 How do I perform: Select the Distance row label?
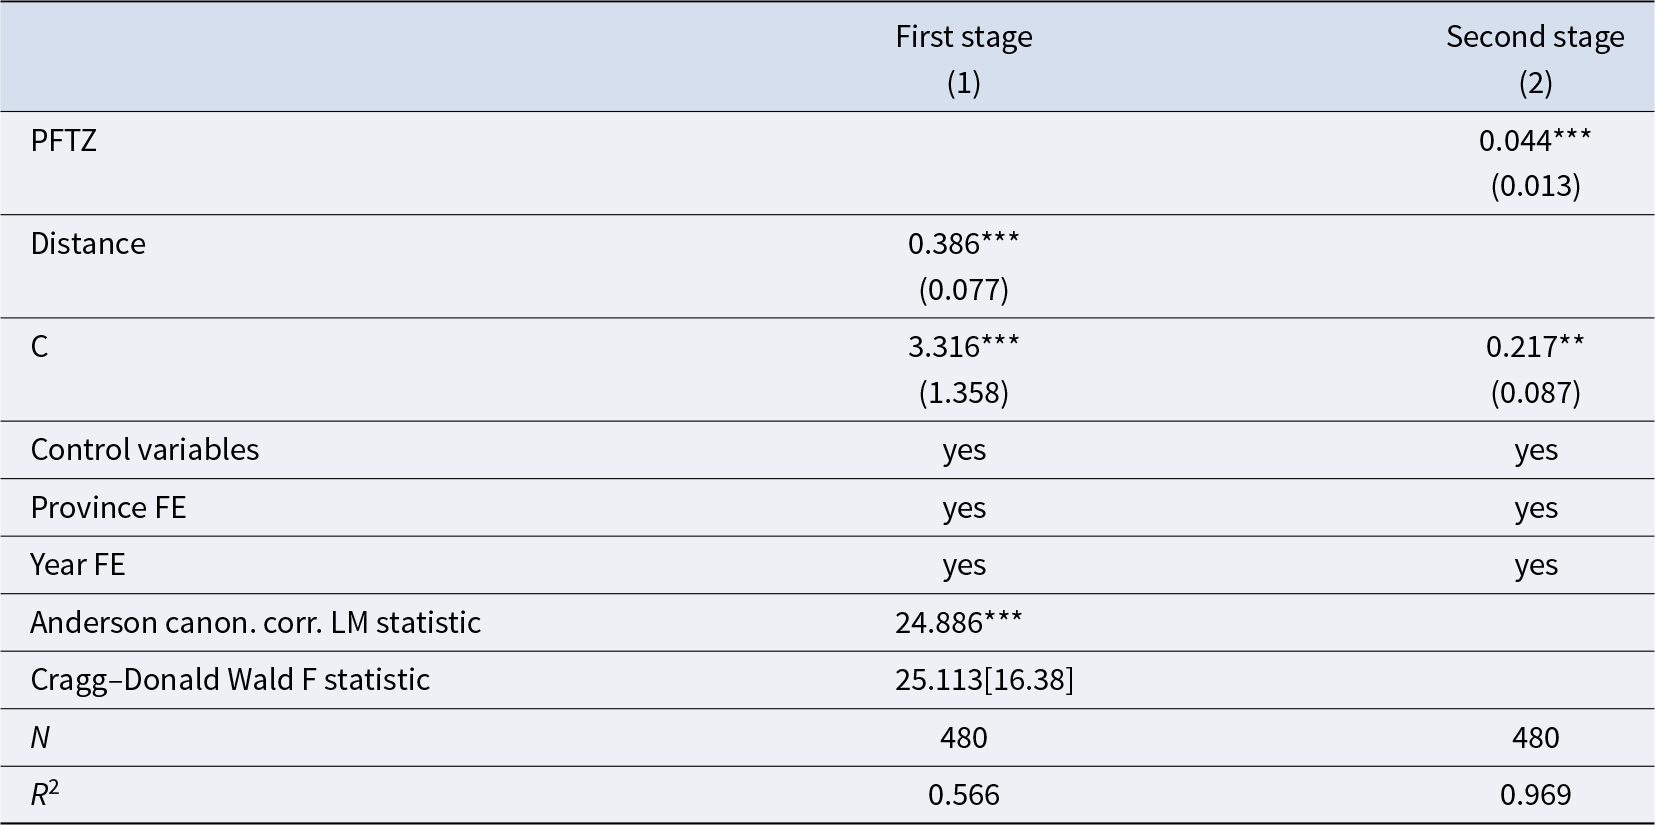[x=88, y=244]
